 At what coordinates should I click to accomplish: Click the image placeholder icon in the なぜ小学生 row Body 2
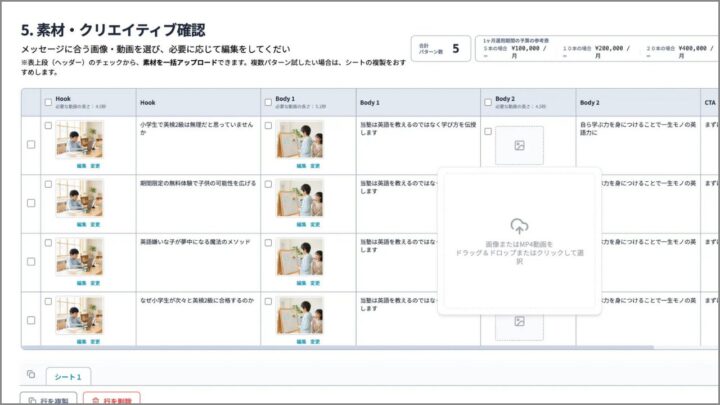click(x=519, y=321)
